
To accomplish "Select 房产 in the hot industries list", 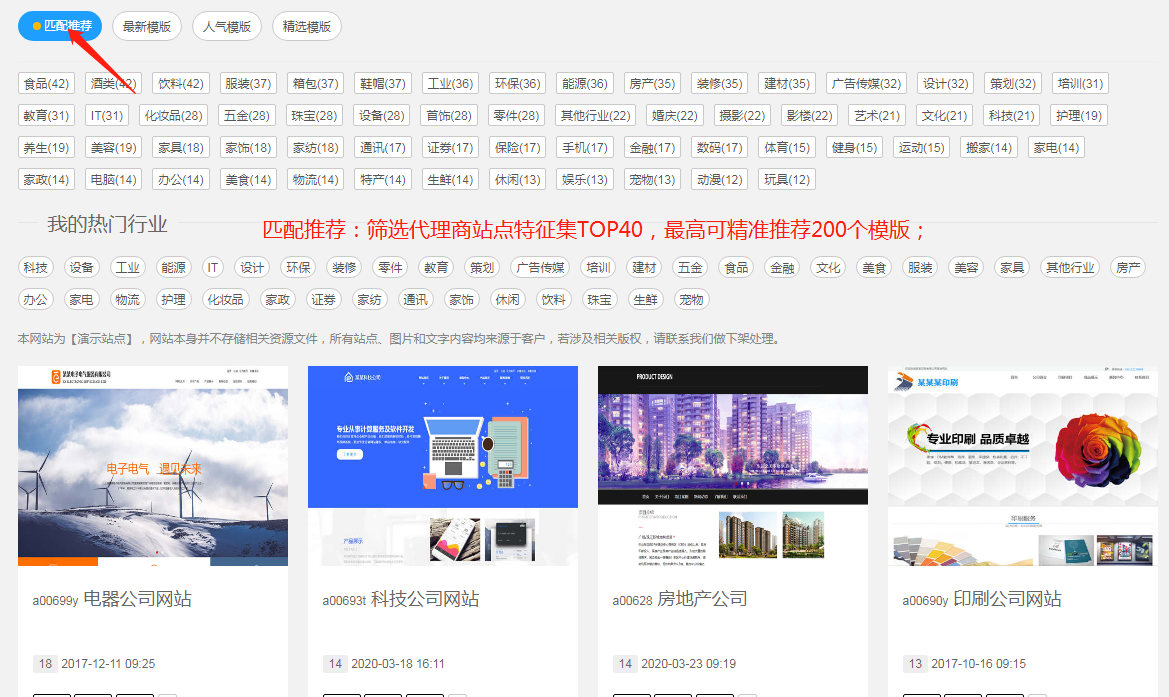I will coord(1129,268).
